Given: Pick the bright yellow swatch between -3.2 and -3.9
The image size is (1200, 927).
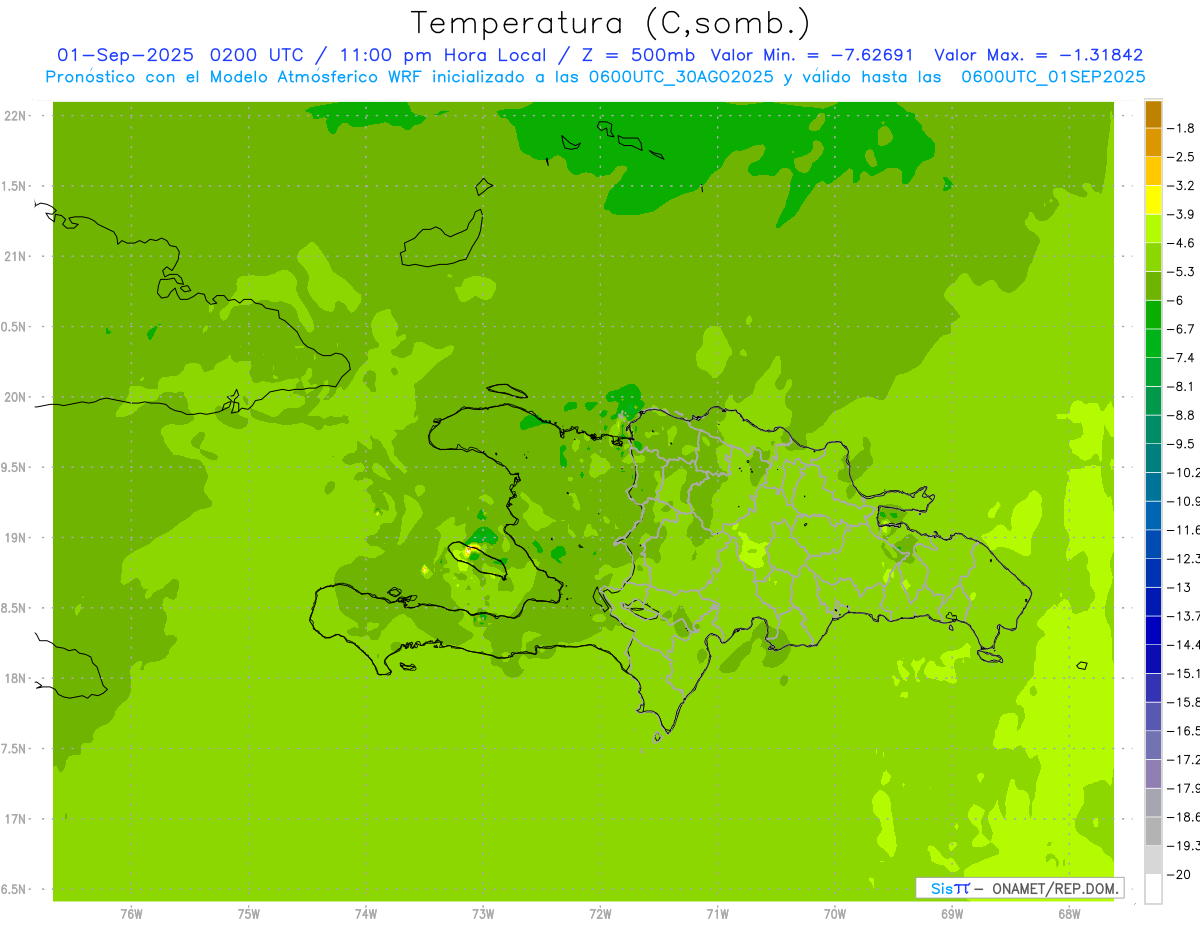Looking at the screenshot, I should pyautogui.click(x=1153, y=200).
